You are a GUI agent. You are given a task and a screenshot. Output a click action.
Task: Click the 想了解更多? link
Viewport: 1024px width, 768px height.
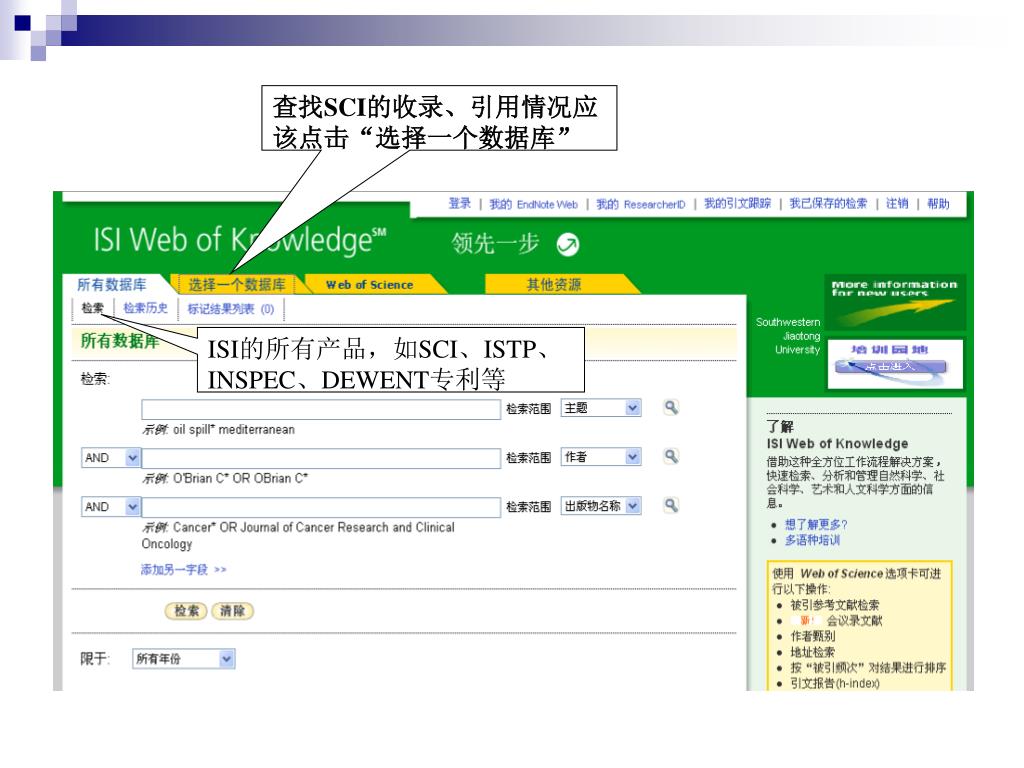click(816, 524)
